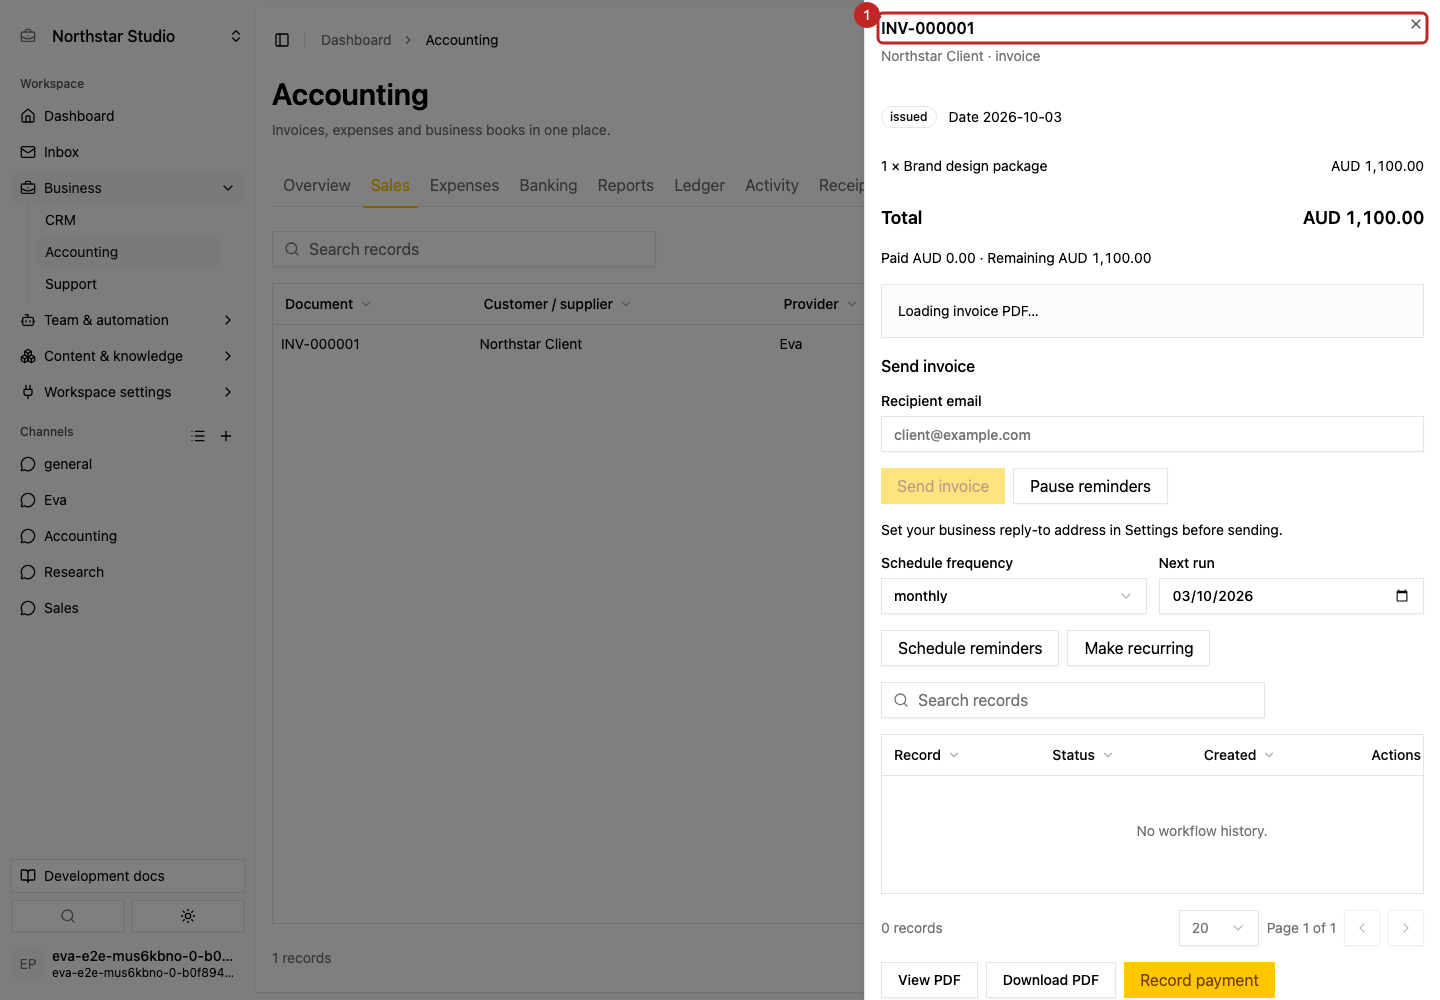This screenshot has height=1000, width=1440.
Task: Open CRM under Business
Action: click(x=128, y=220)
